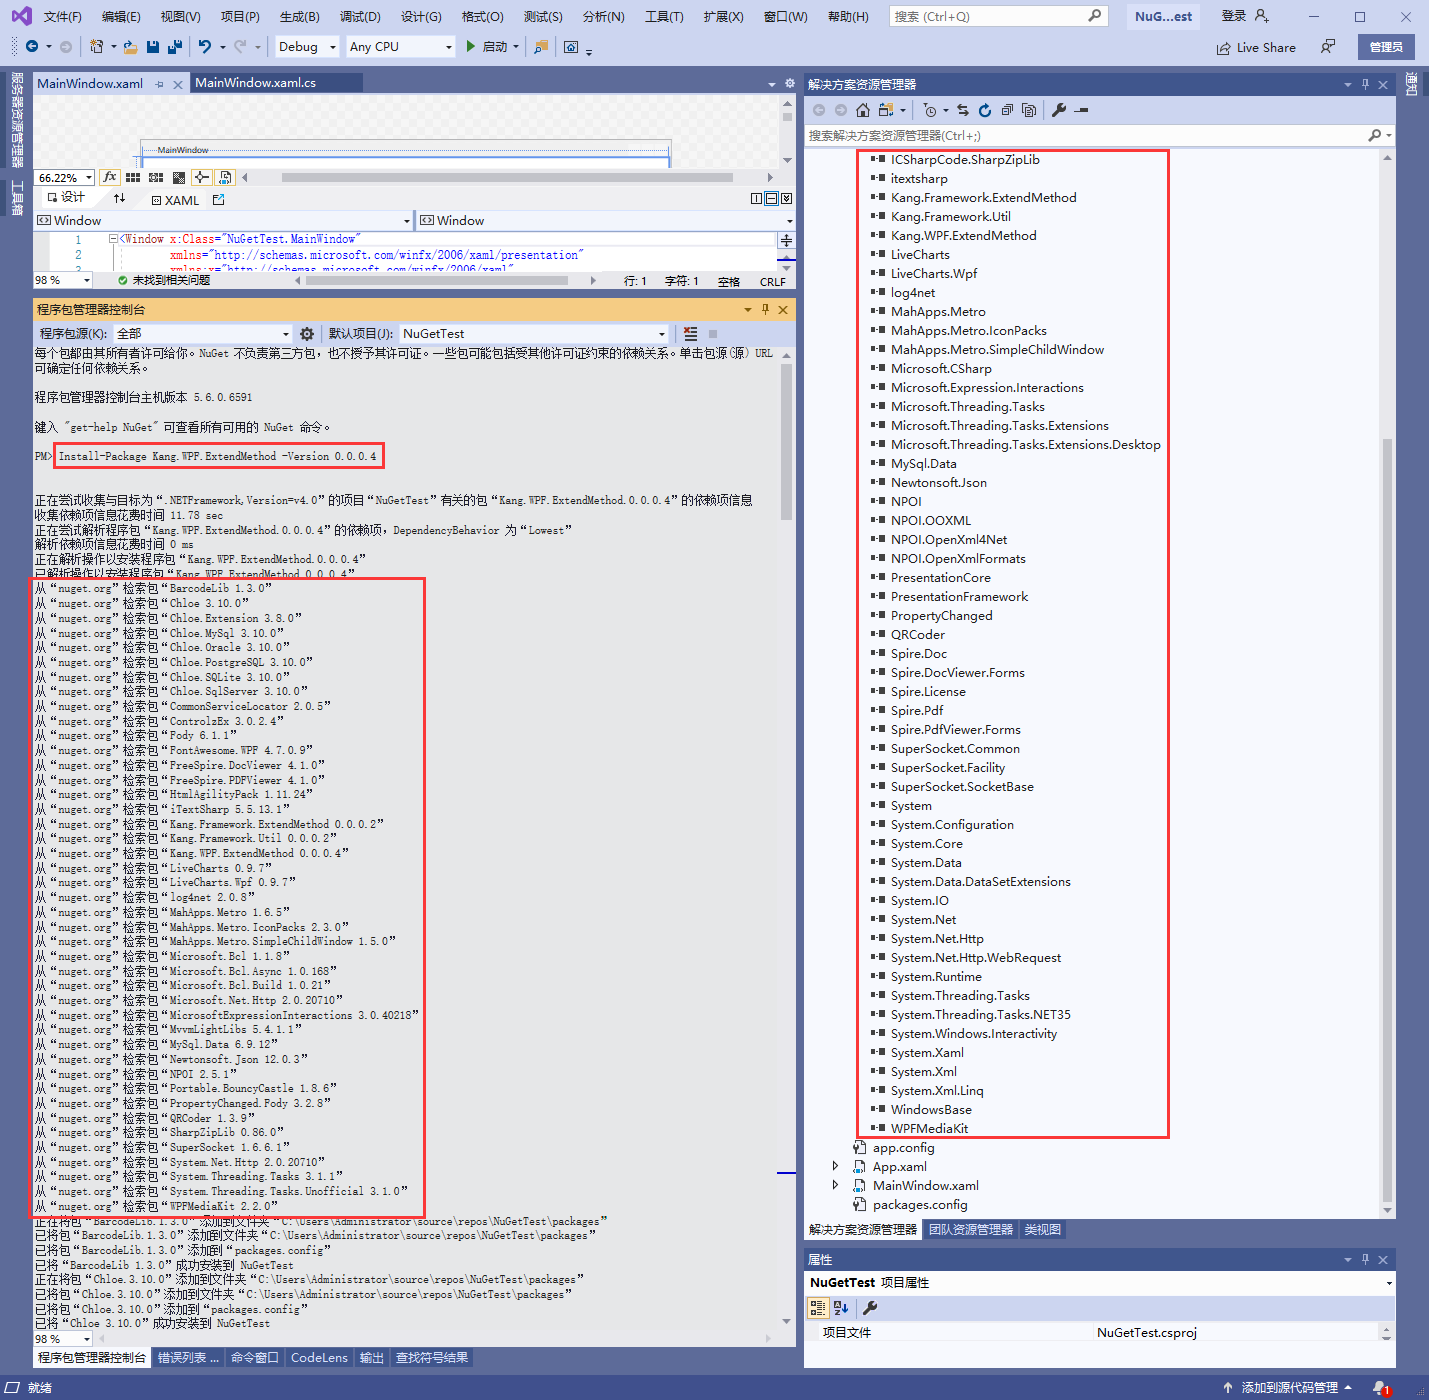The height and width of the screenshot is (1400, 1429).
Task: Click Collapse All icon in Solution Explorer
Action: click(1007, 110)
